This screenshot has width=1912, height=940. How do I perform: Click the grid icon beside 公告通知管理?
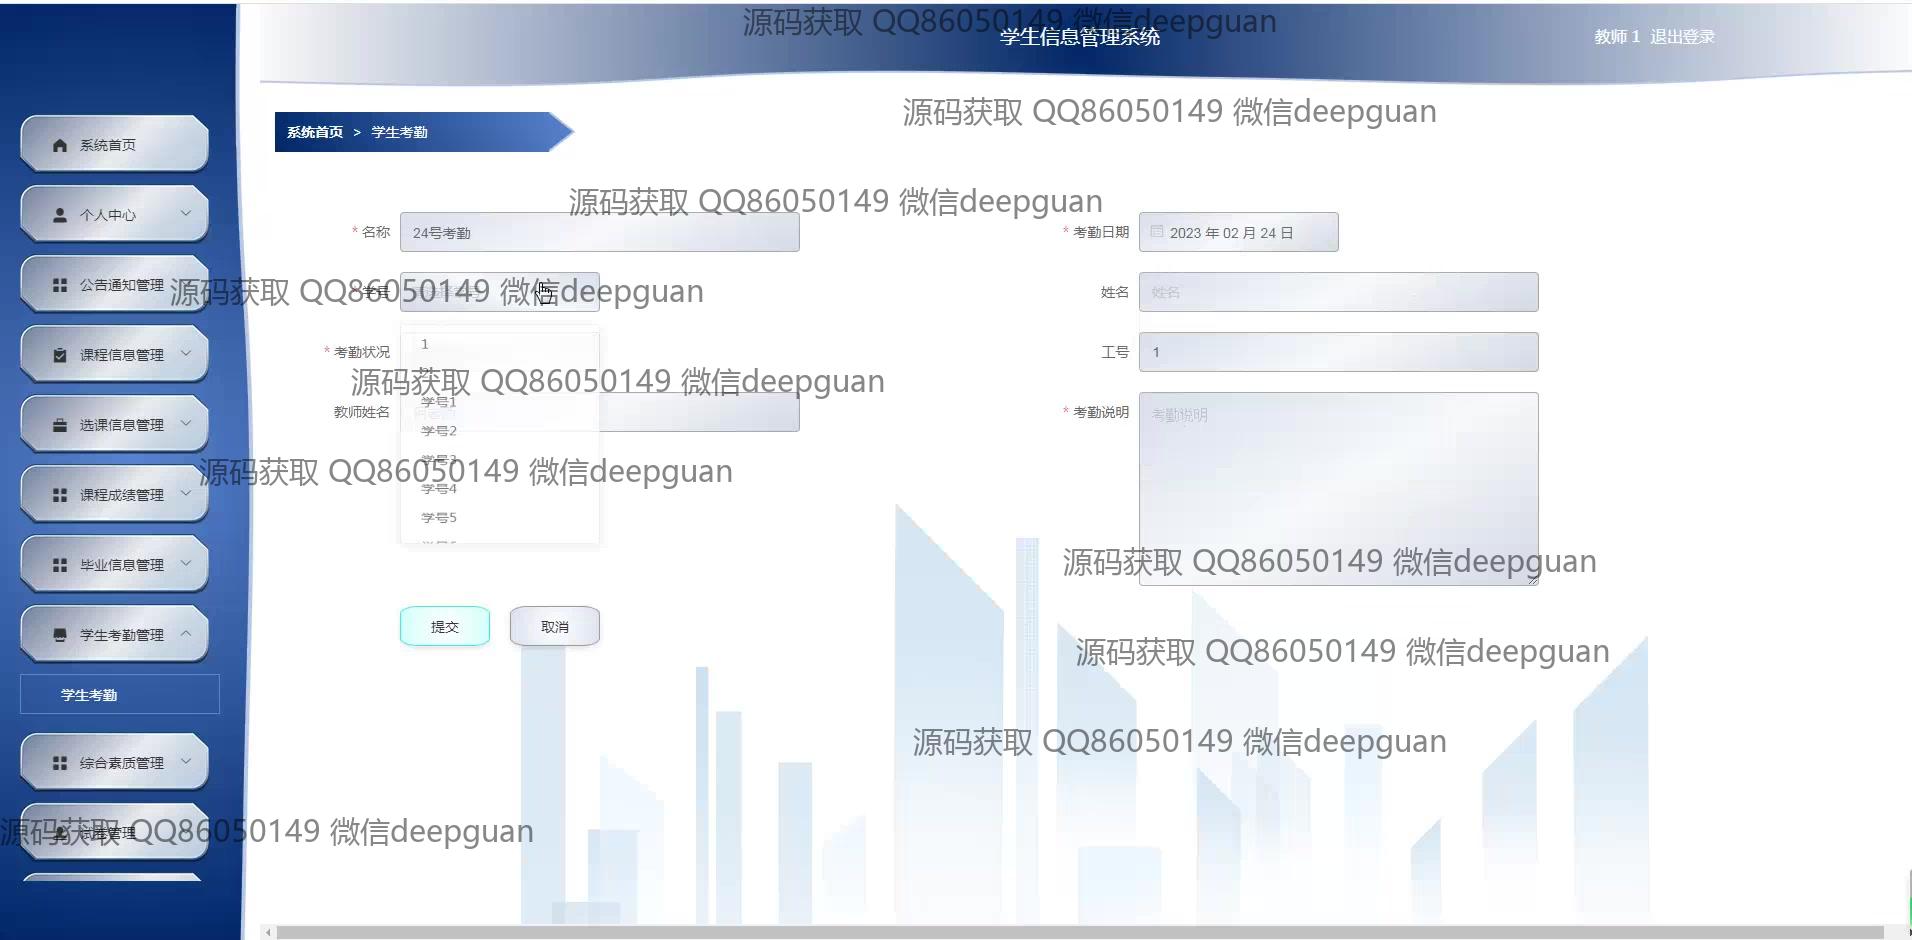[x=60, y=285]
